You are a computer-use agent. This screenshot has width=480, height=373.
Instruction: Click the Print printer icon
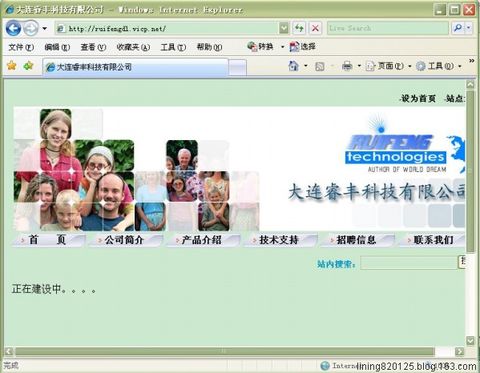point(347,66)
